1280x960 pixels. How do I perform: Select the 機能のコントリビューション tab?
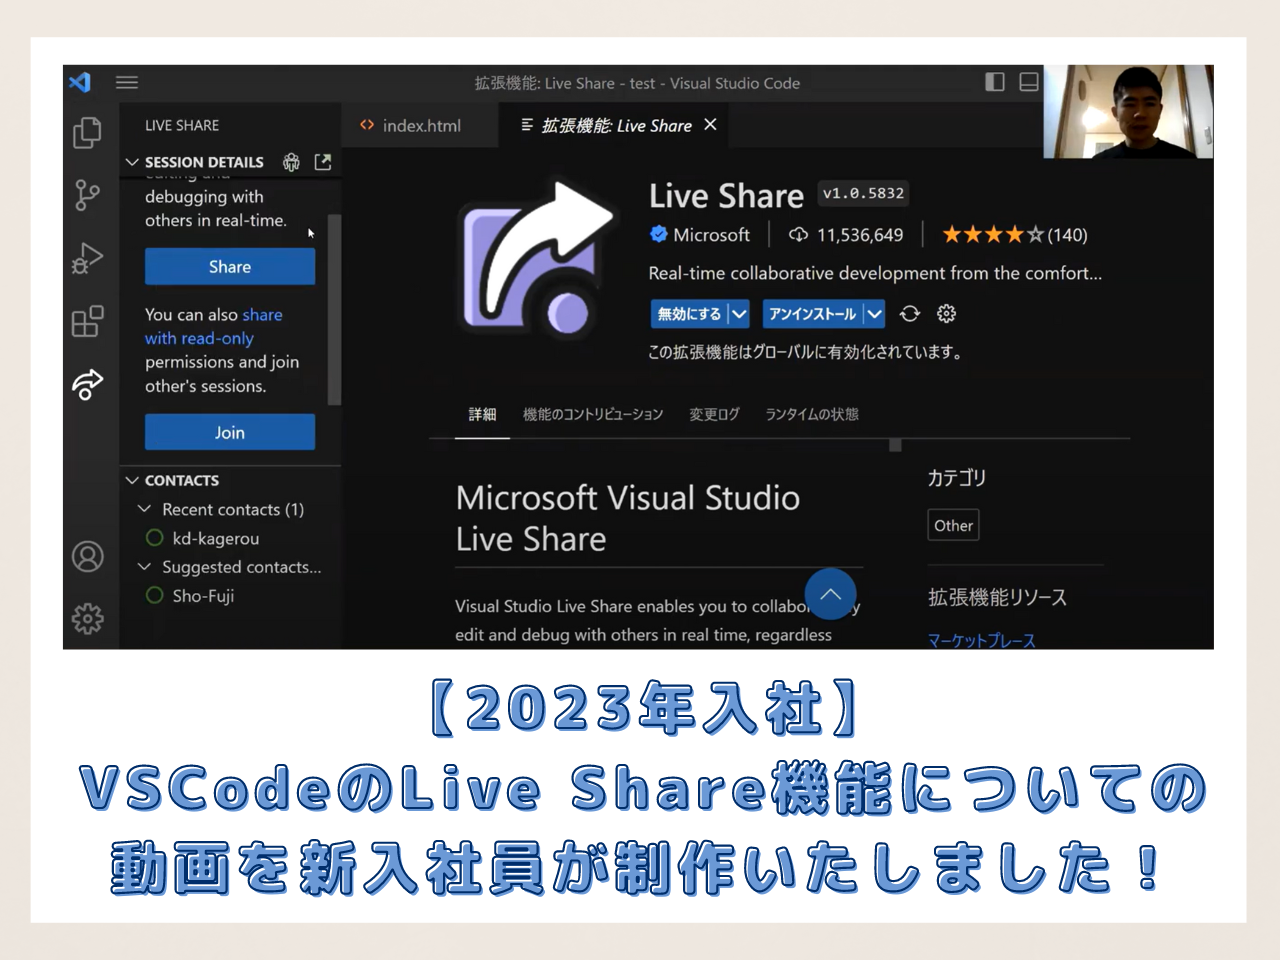click(593, 414)
